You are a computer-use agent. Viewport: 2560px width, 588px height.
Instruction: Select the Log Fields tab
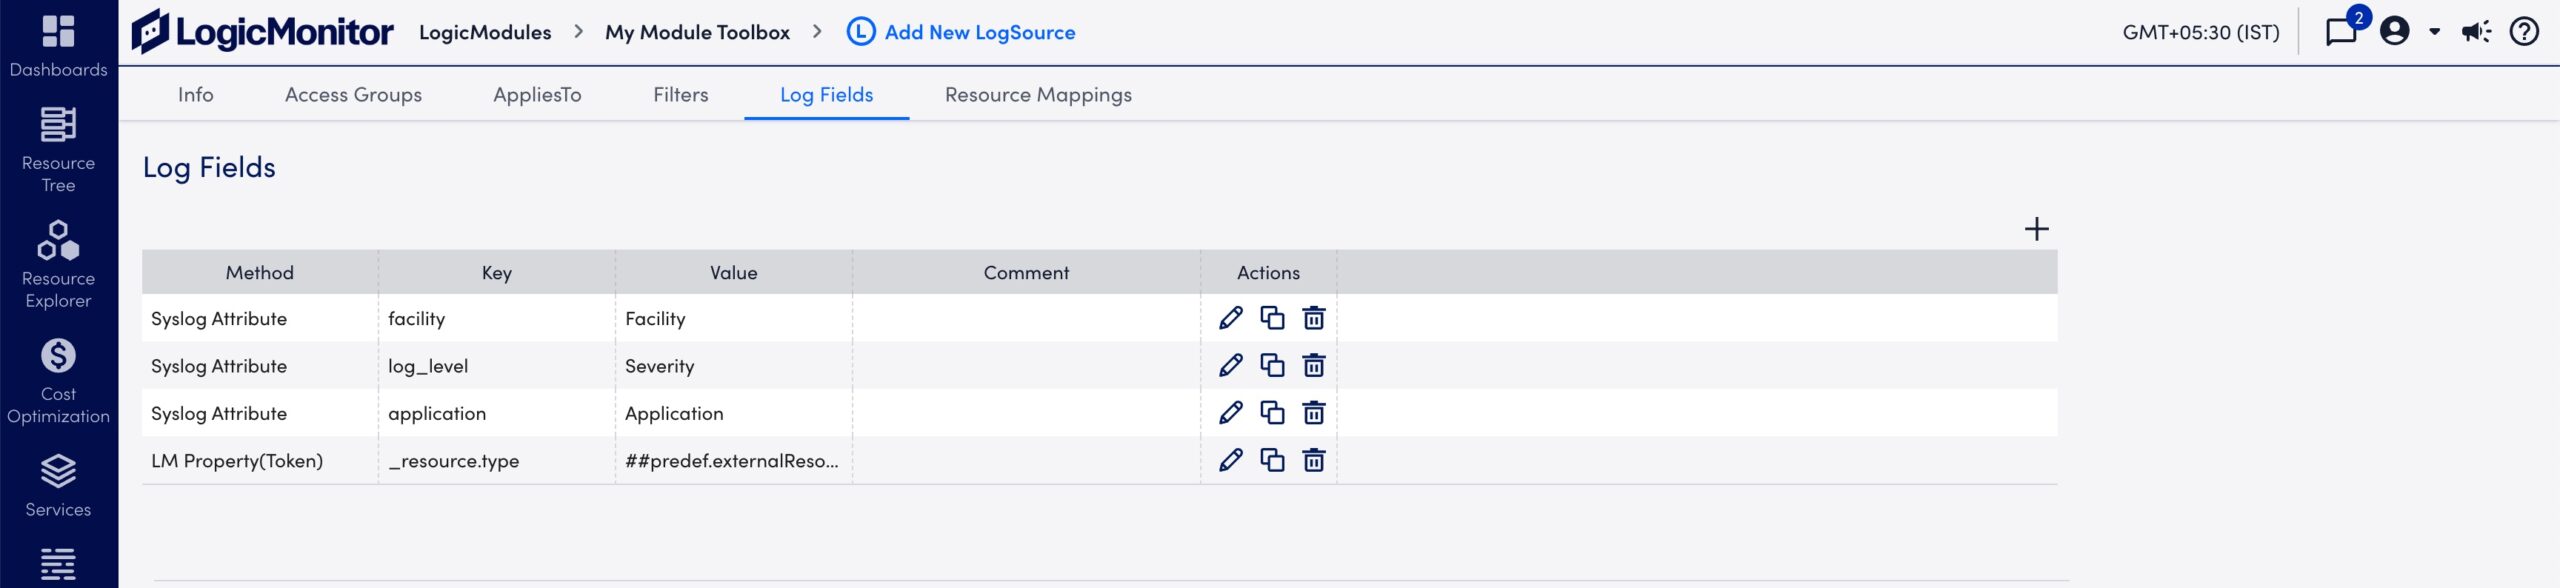point(826,94)
